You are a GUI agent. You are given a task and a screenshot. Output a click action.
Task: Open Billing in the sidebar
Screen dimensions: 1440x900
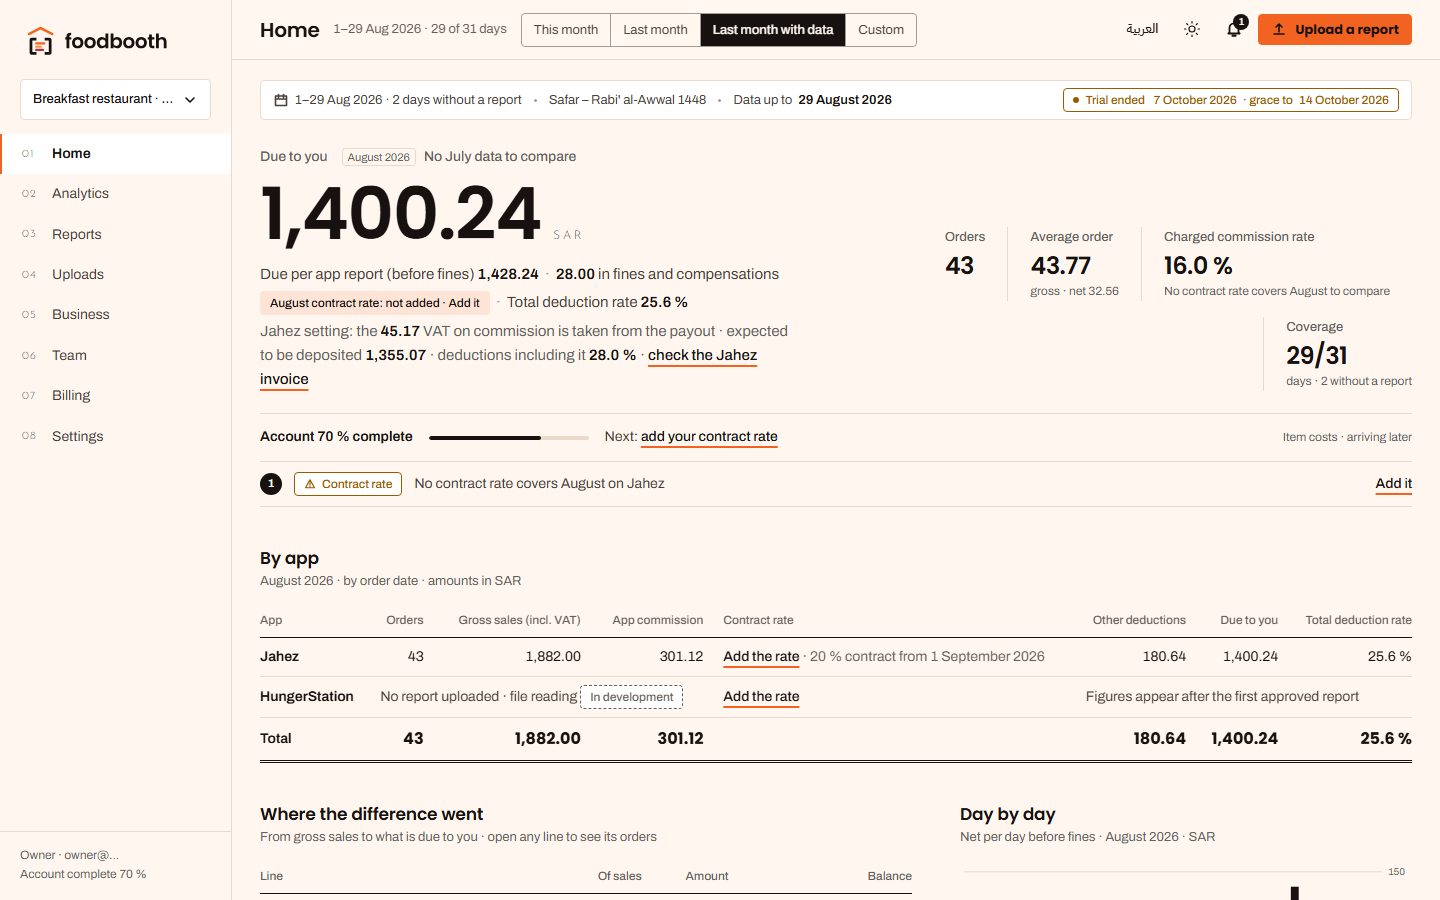click(x=115, y=395)
